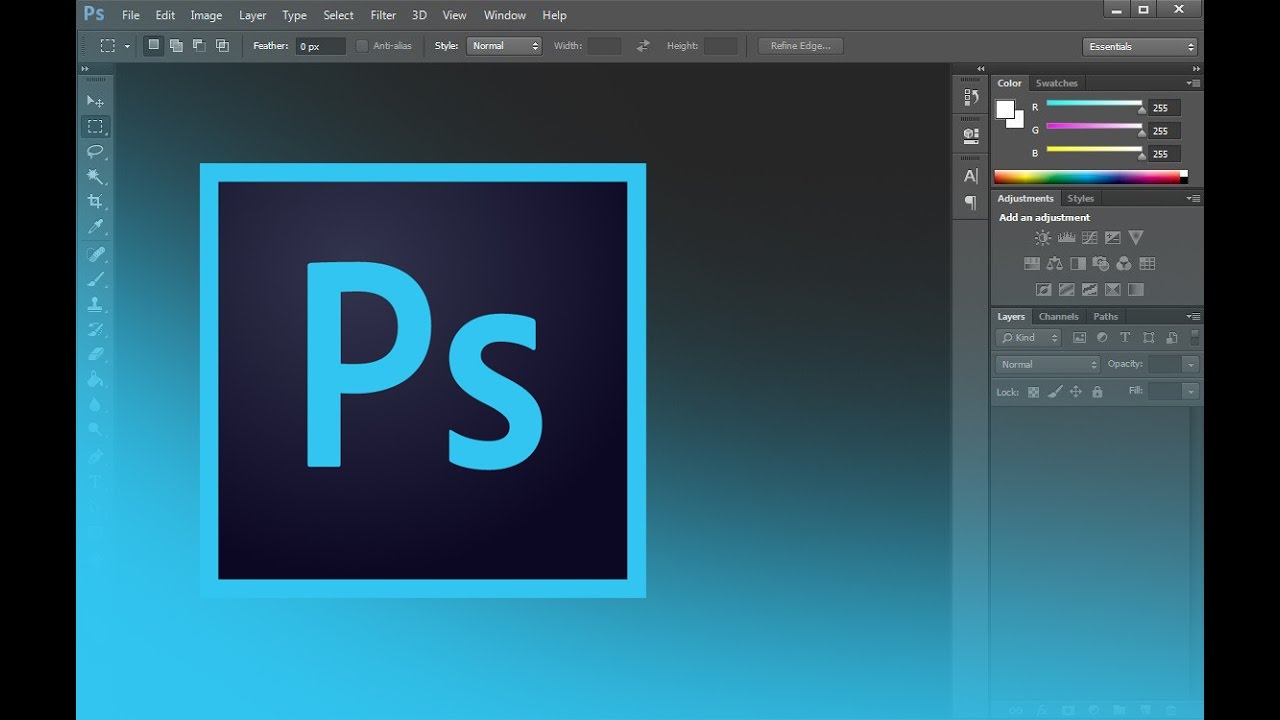Open the Filter menu
Viewport: 1280px width, 720px height.
tap(383, 15)
